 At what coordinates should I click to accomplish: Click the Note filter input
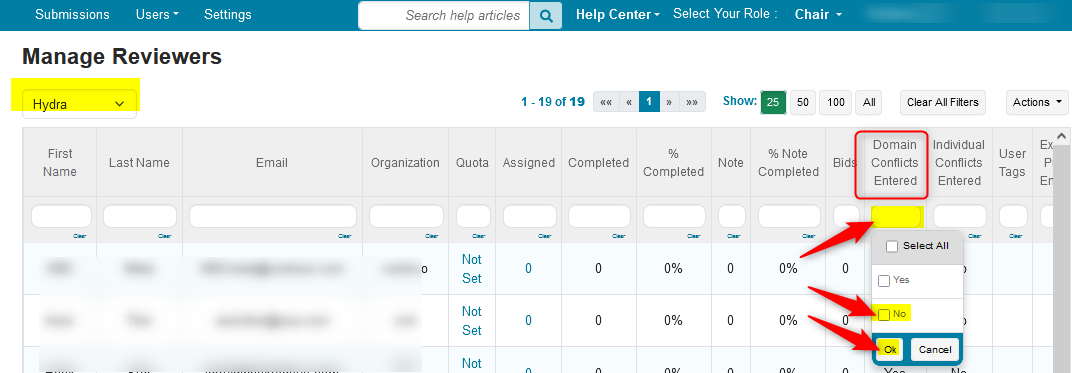[x=732, y=217]
